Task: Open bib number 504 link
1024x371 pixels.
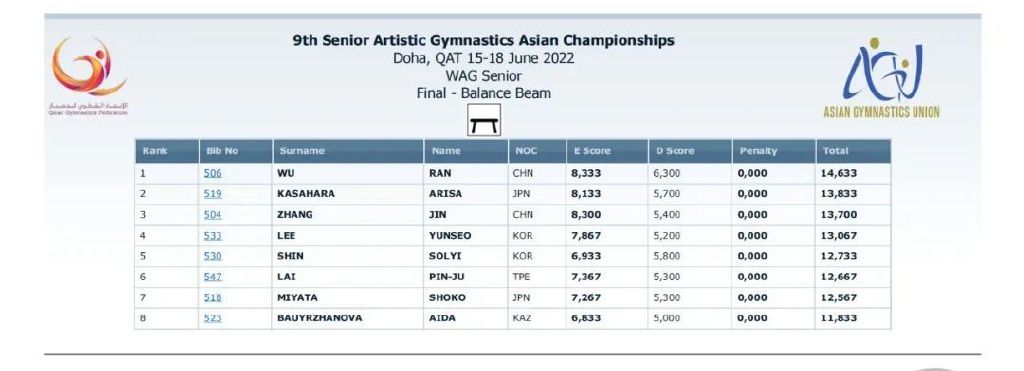Action: (212, 215)
